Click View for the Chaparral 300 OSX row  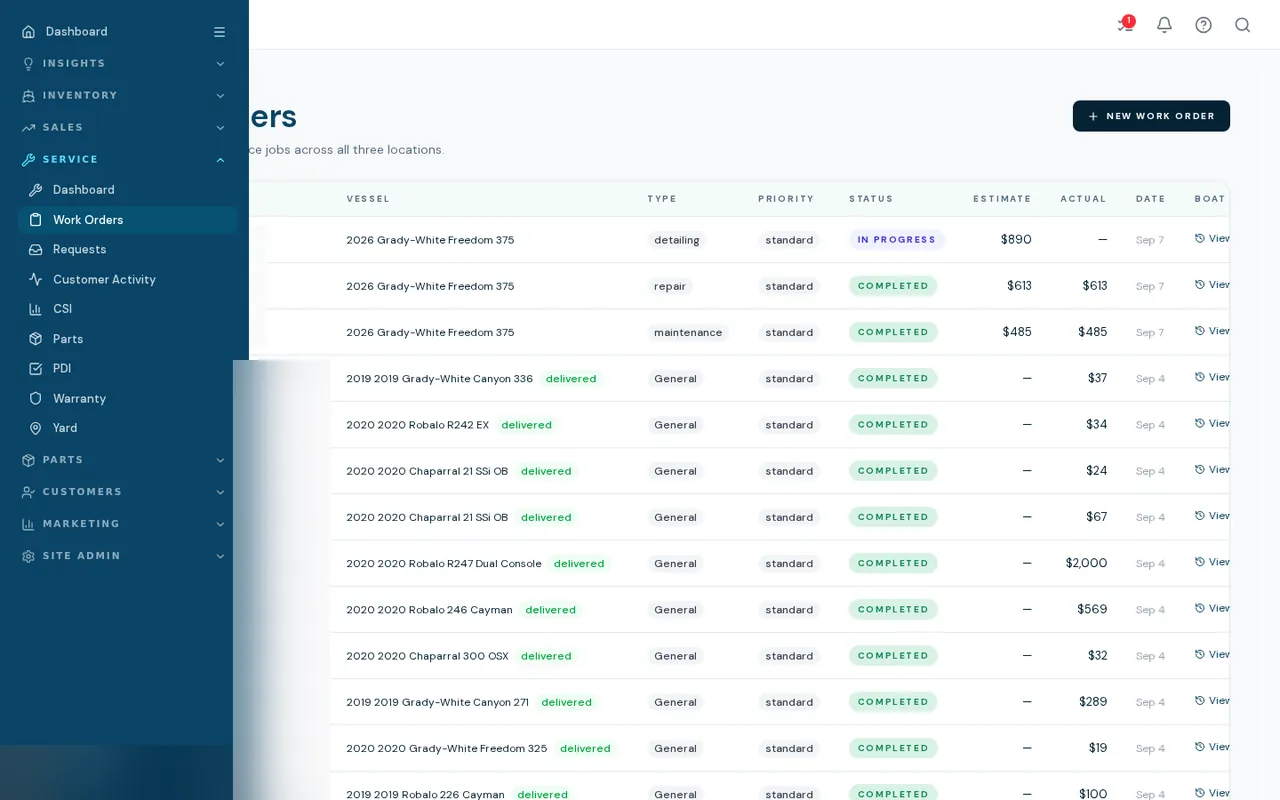(x=1212, y=655)
